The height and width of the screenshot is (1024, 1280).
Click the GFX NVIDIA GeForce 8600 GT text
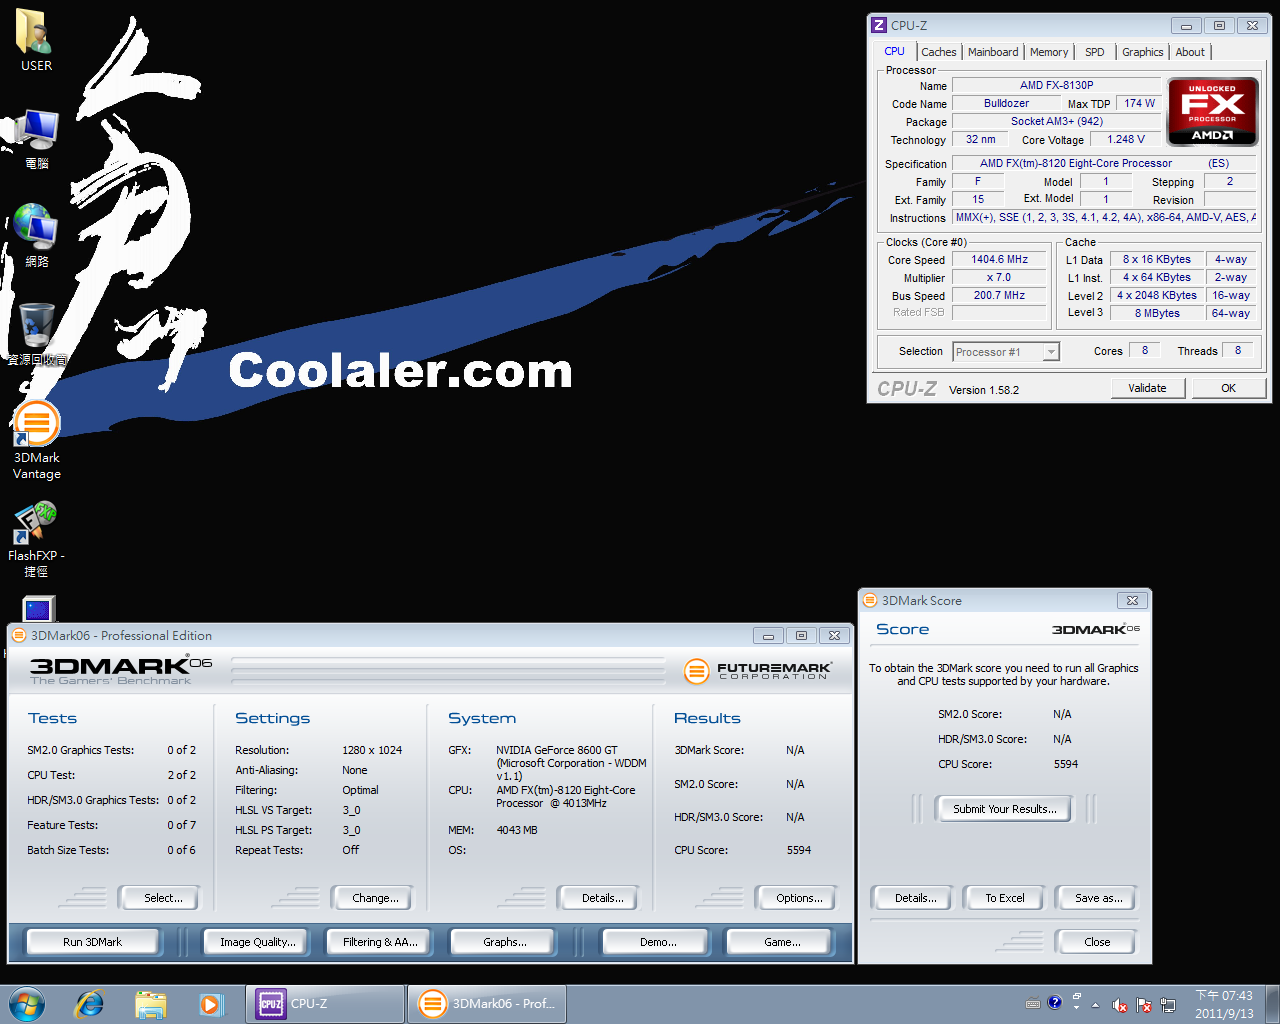(x=556, y=750)
